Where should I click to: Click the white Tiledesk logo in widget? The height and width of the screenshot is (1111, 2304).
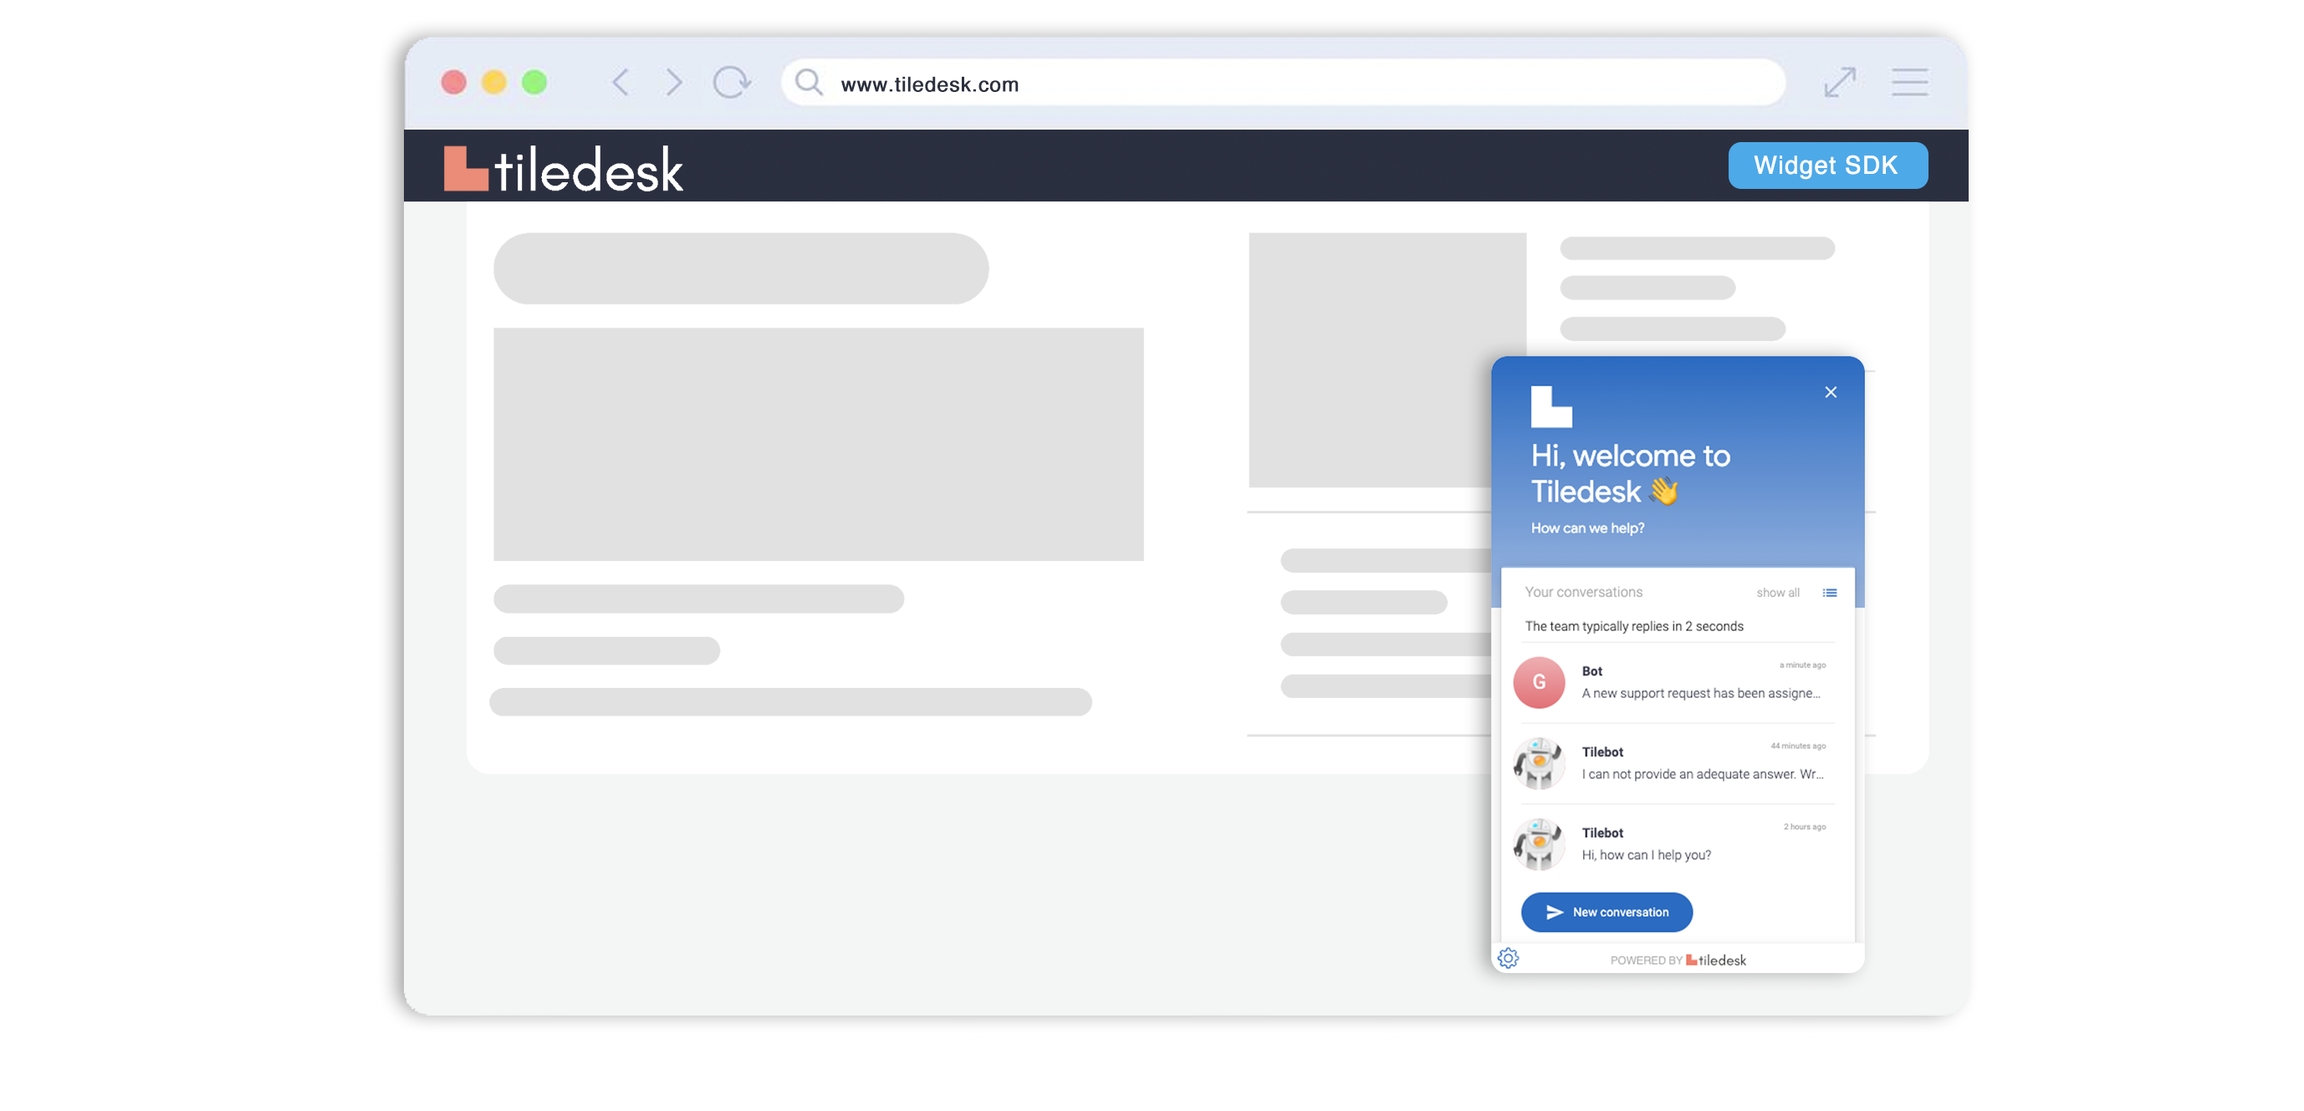(x=1551, y=407)
